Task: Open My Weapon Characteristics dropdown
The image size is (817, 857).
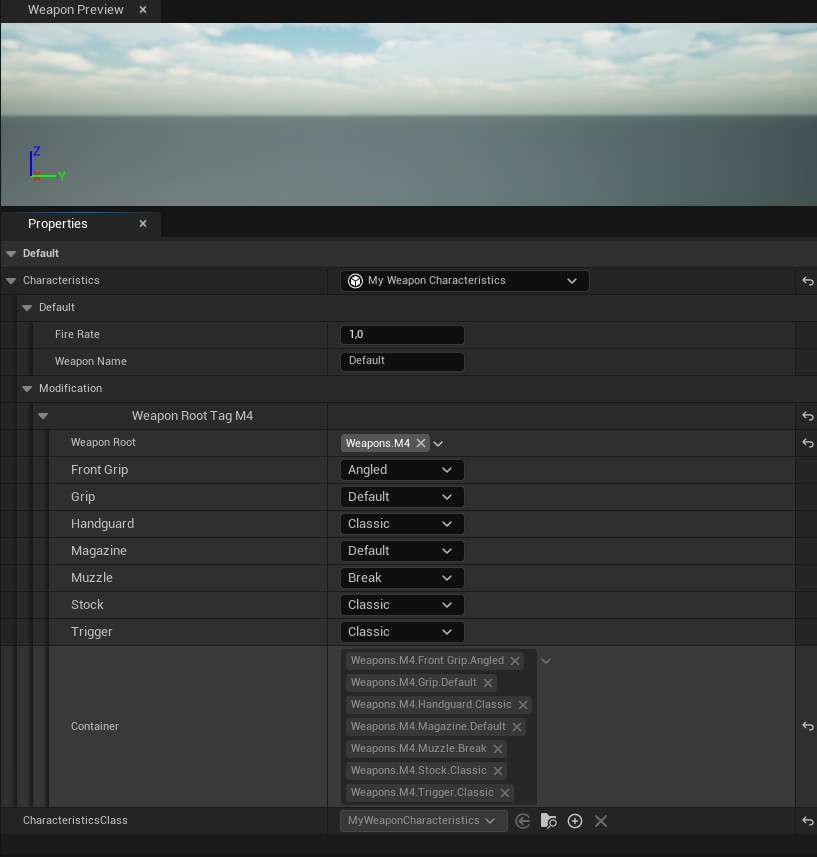Action: click(465, 281)
